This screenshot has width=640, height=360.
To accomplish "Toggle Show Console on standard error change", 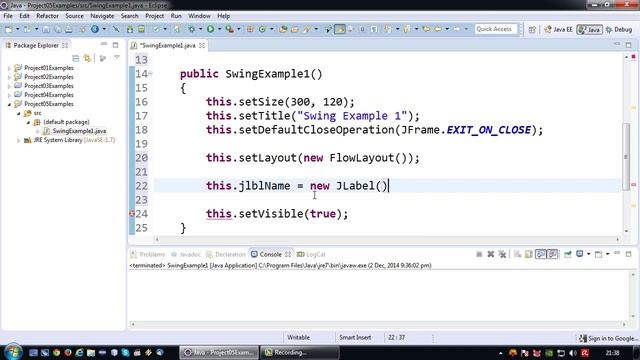I will tap(552, 254).
